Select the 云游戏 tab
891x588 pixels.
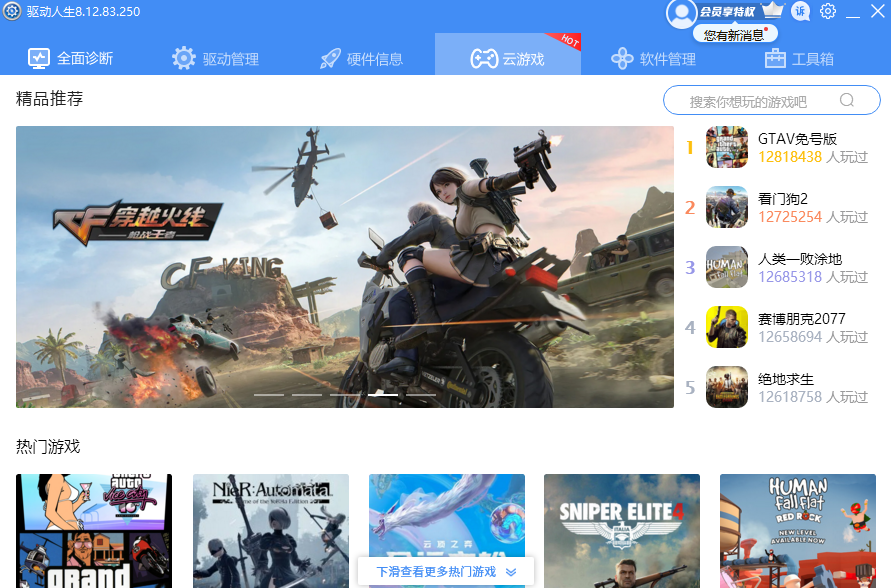point(507,55)
